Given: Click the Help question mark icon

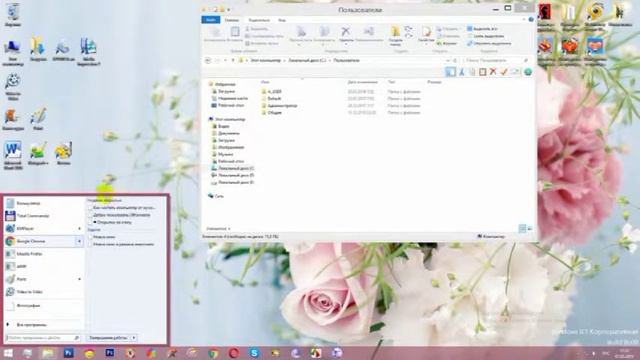Looking at the screenshot, I should (x=531, y=20).
